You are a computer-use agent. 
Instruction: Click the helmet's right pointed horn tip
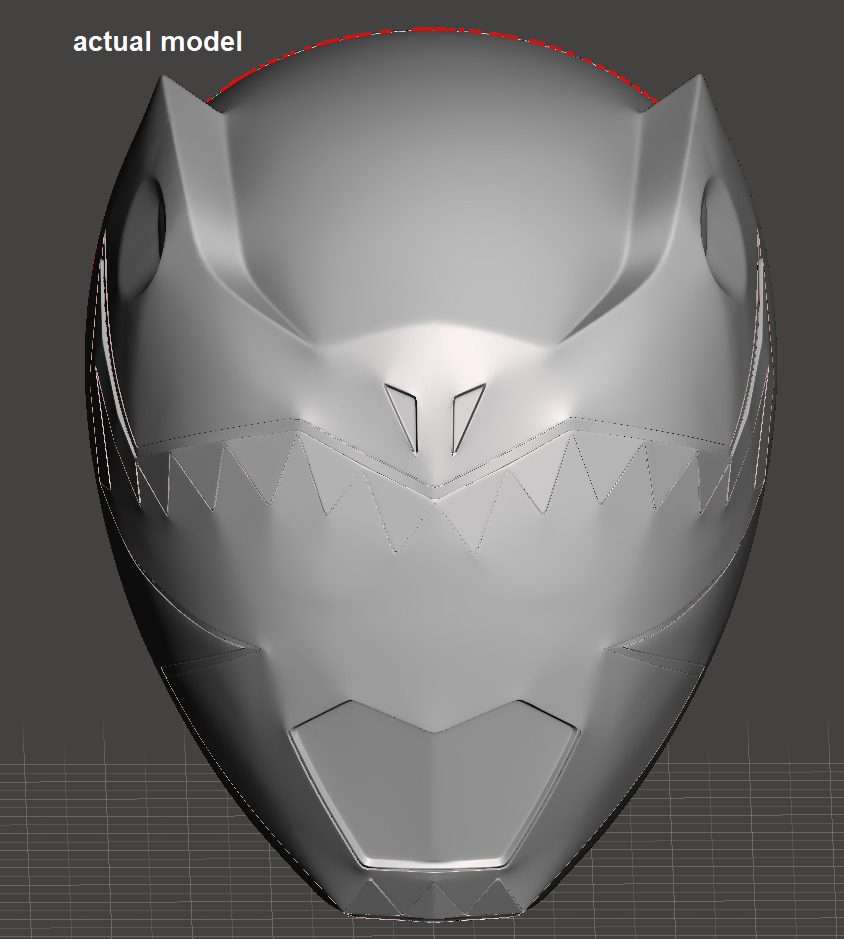click(698, 78)
